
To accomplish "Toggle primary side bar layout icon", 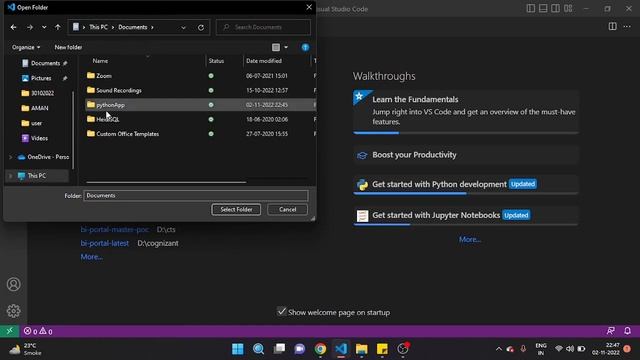I will 531,9.
